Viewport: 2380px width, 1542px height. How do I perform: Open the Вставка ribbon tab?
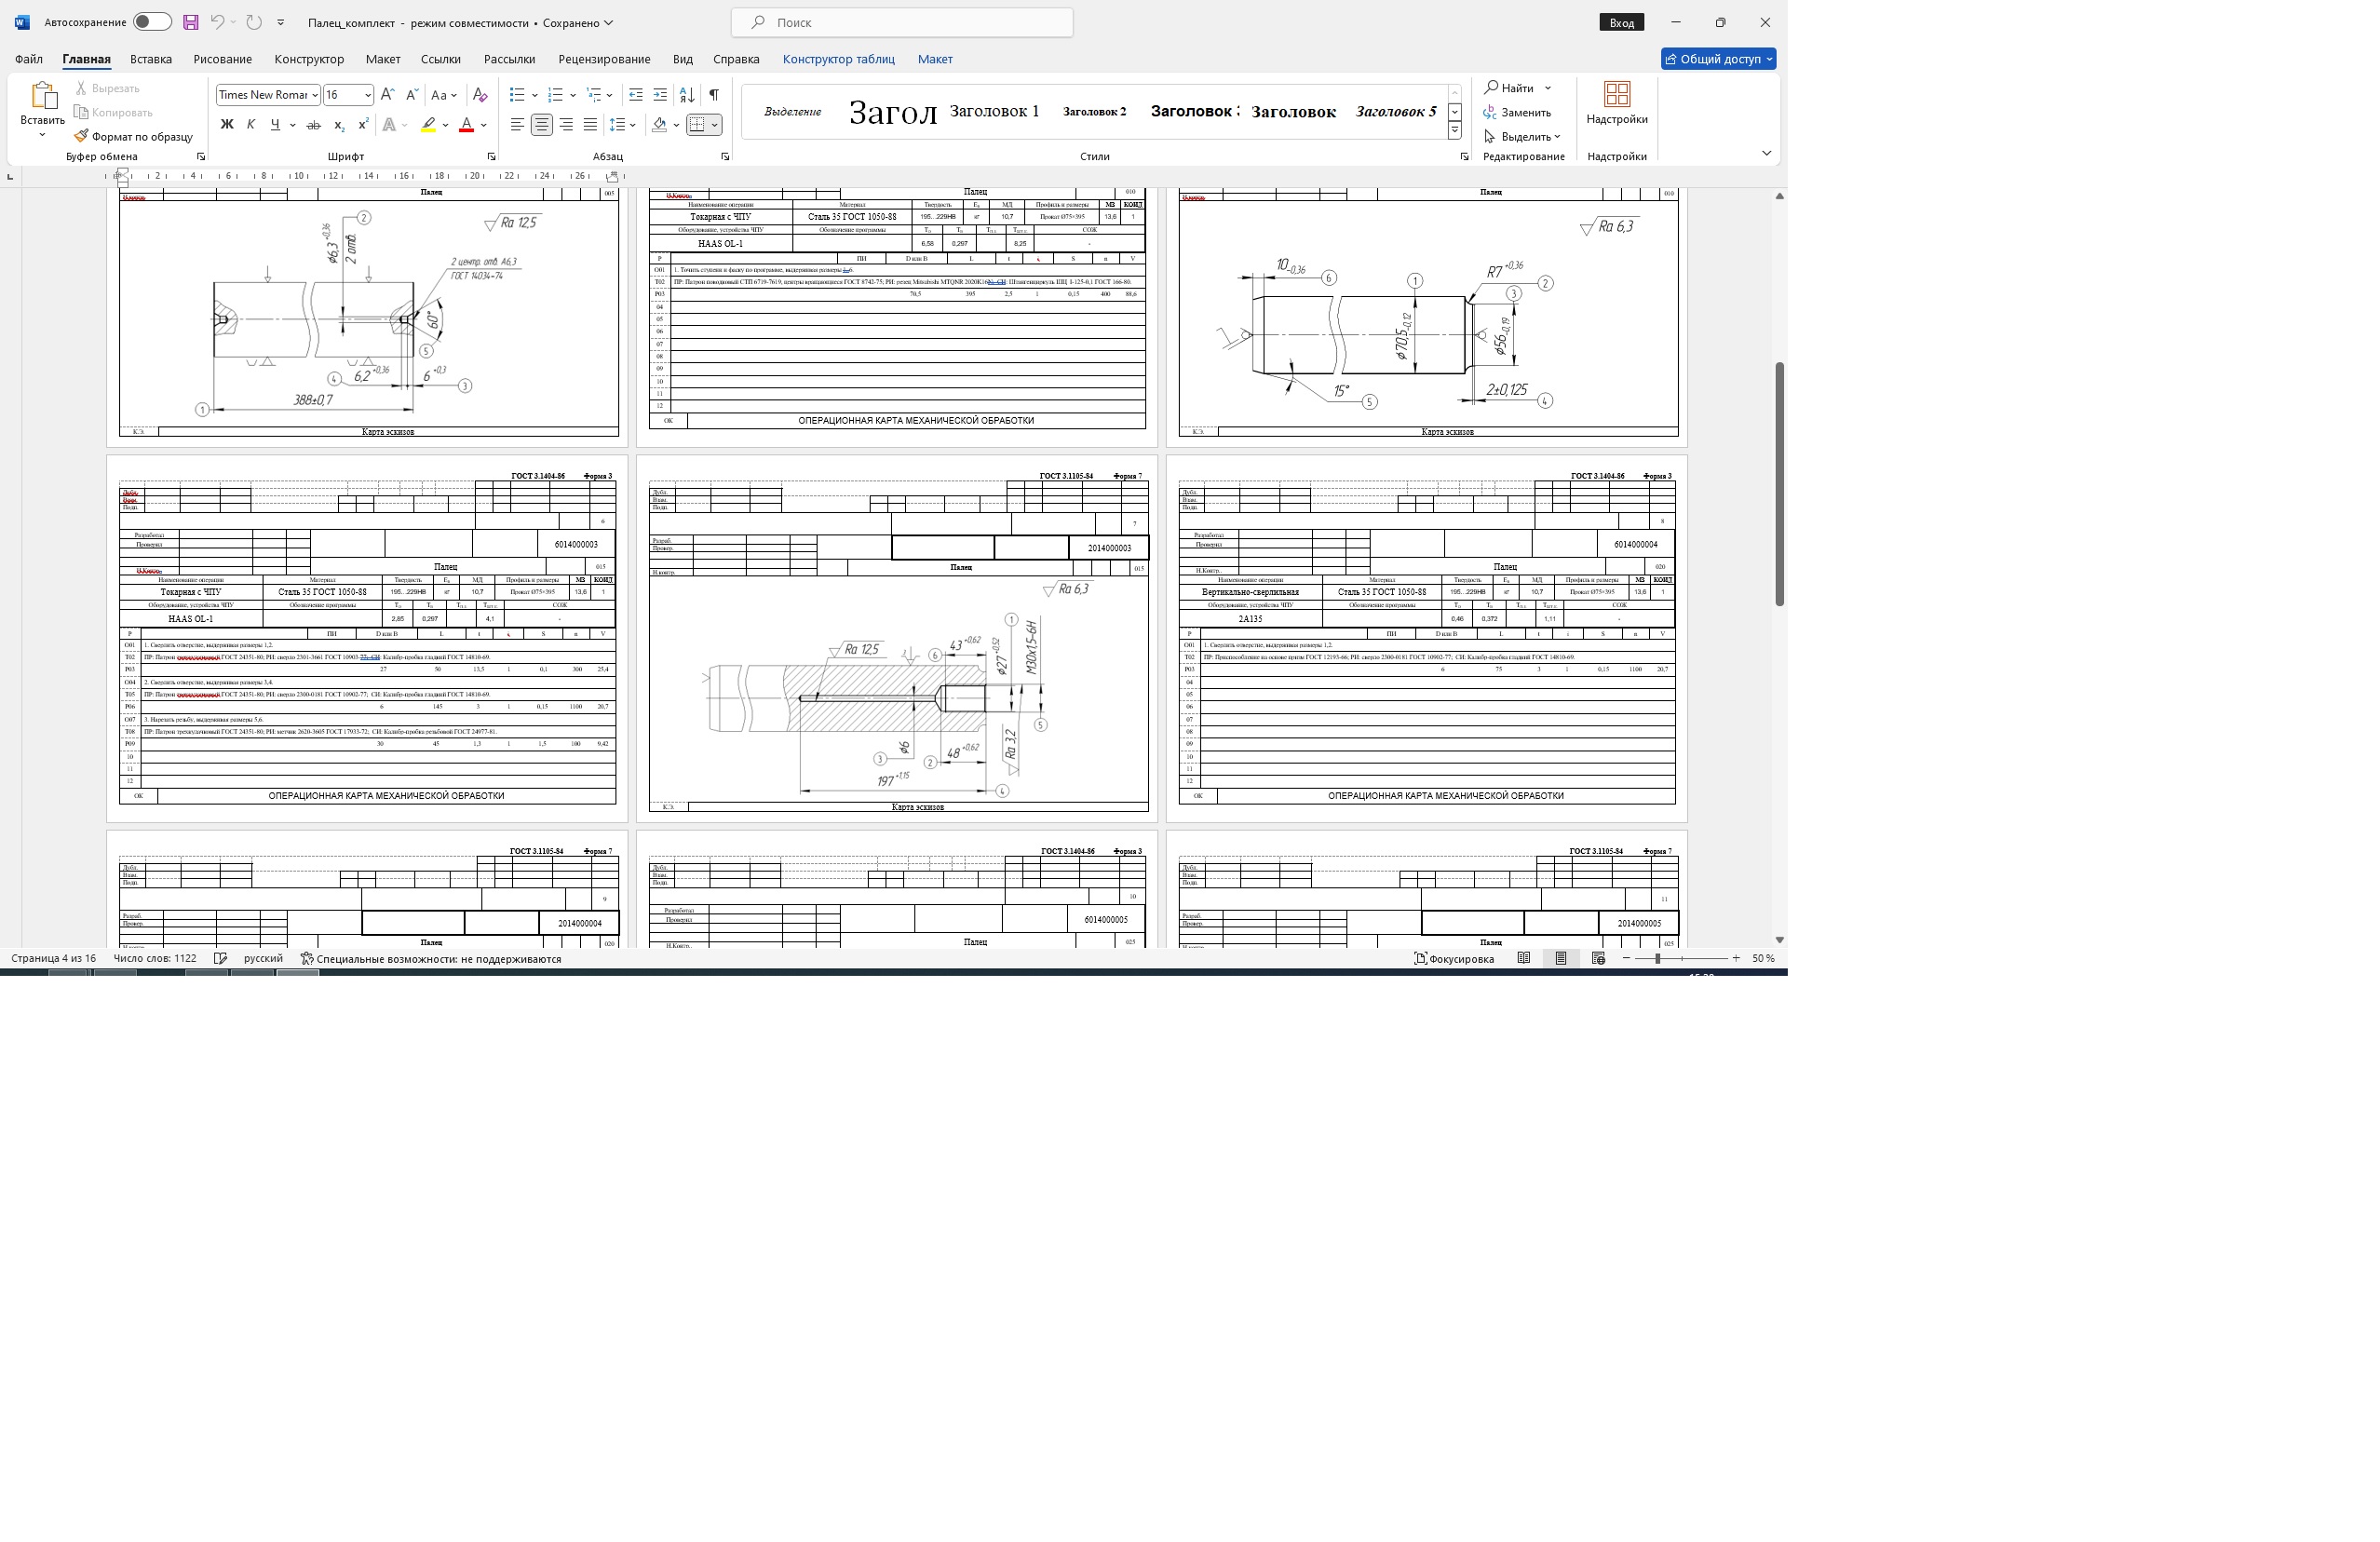tap(151, 59)
